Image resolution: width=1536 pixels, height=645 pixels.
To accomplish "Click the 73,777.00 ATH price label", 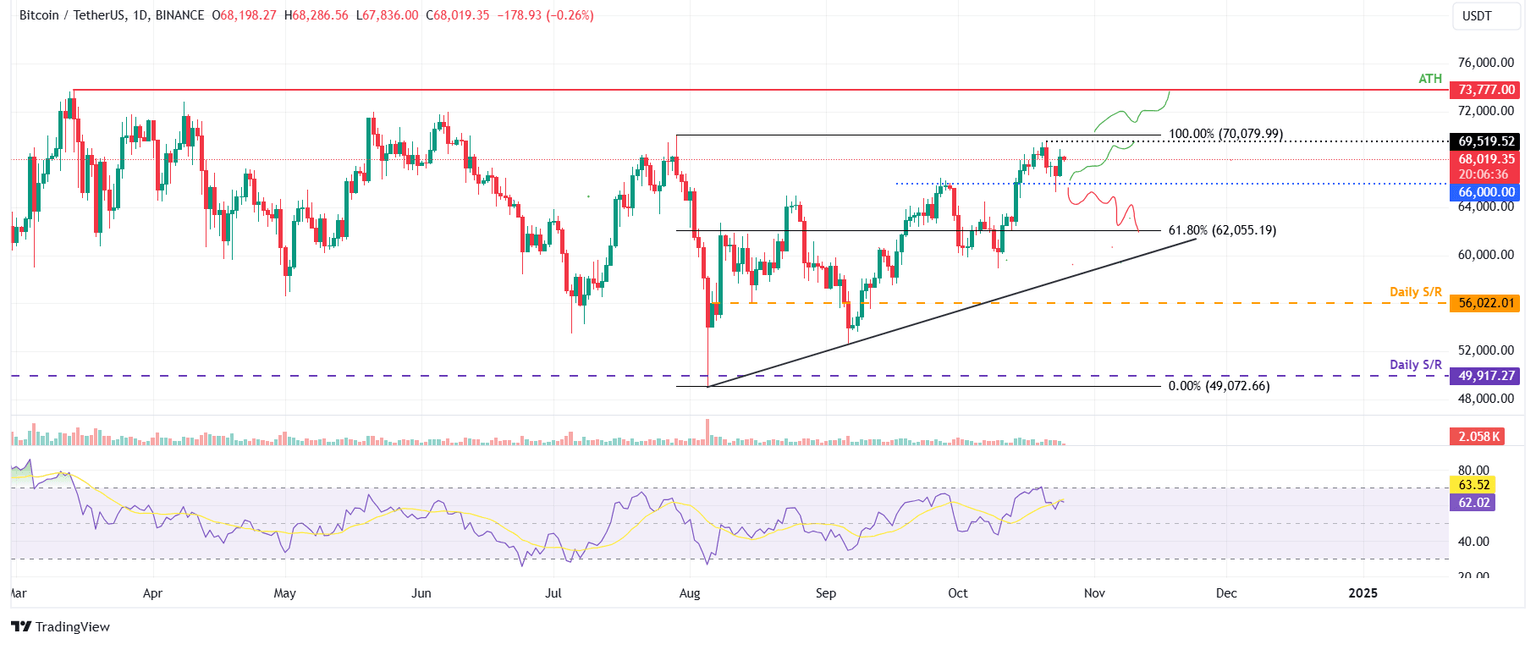I will [1483, 89].
